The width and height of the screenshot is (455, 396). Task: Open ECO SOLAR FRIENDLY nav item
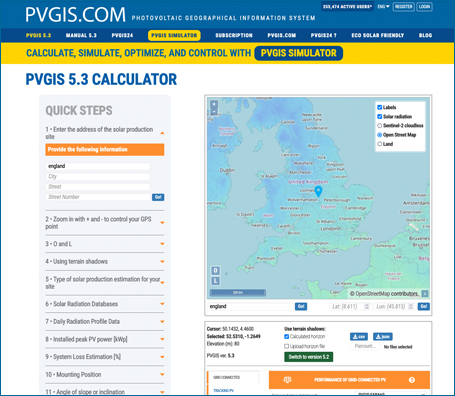pos(378,35)
